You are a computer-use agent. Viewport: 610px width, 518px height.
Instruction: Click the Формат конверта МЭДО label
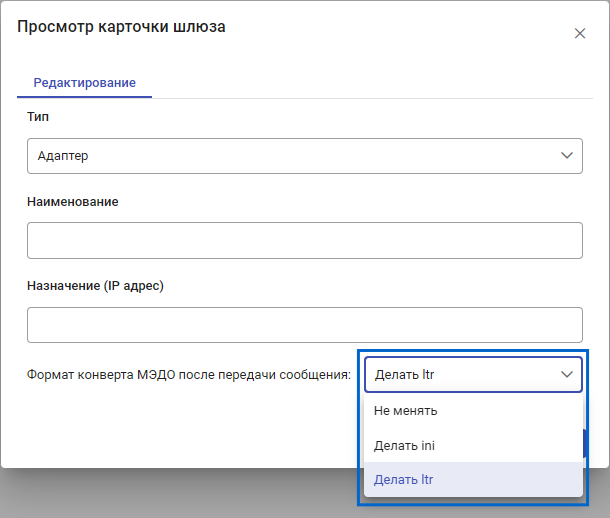click(189, 374)
